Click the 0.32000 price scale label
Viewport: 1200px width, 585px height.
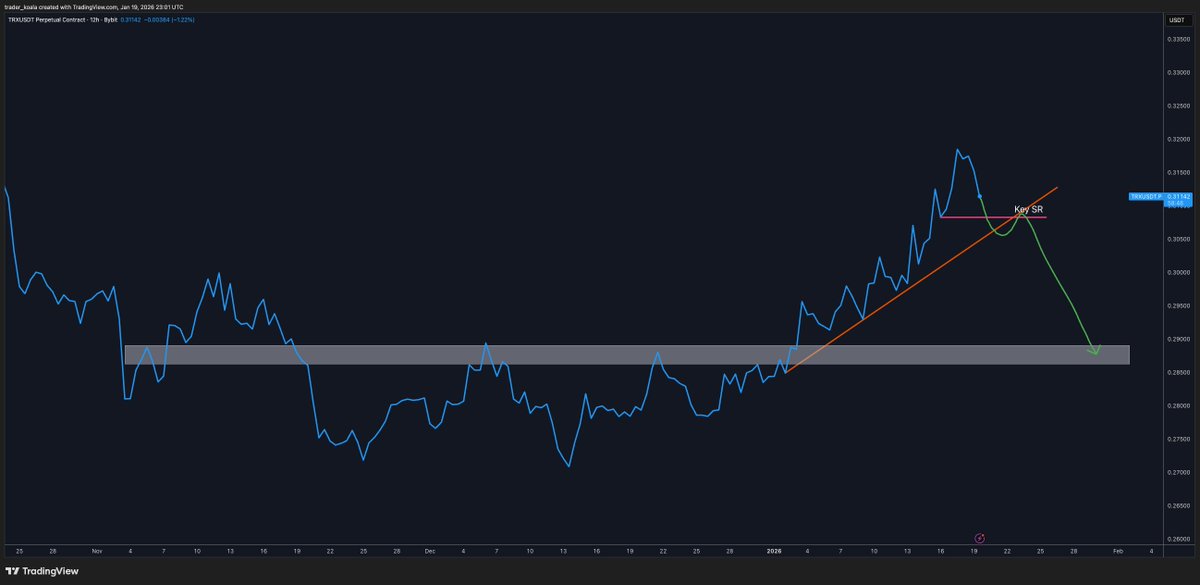tap(1178, 139)
